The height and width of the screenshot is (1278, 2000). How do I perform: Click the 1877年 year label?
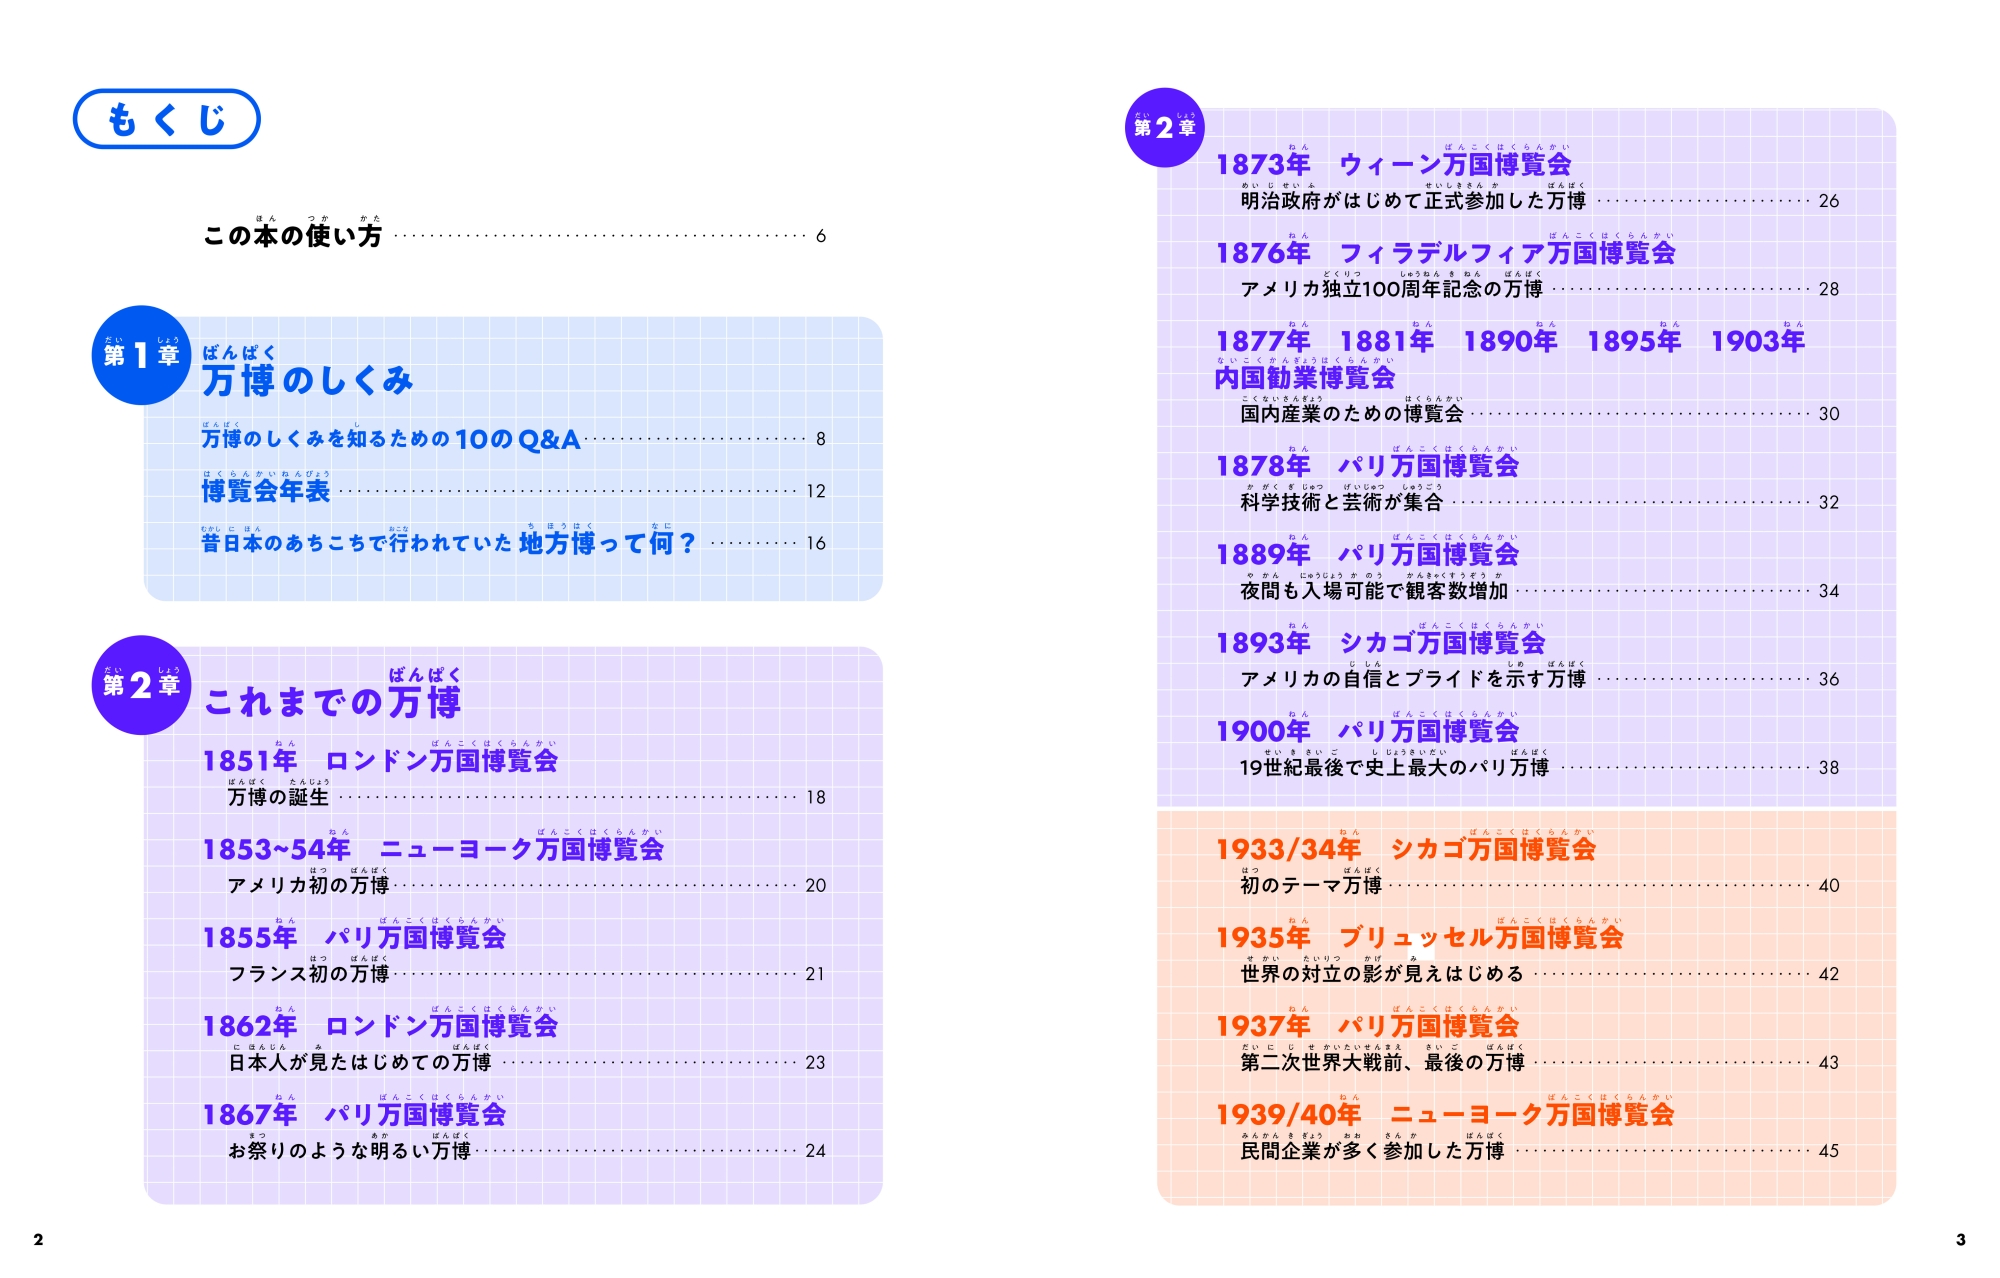1263,341
